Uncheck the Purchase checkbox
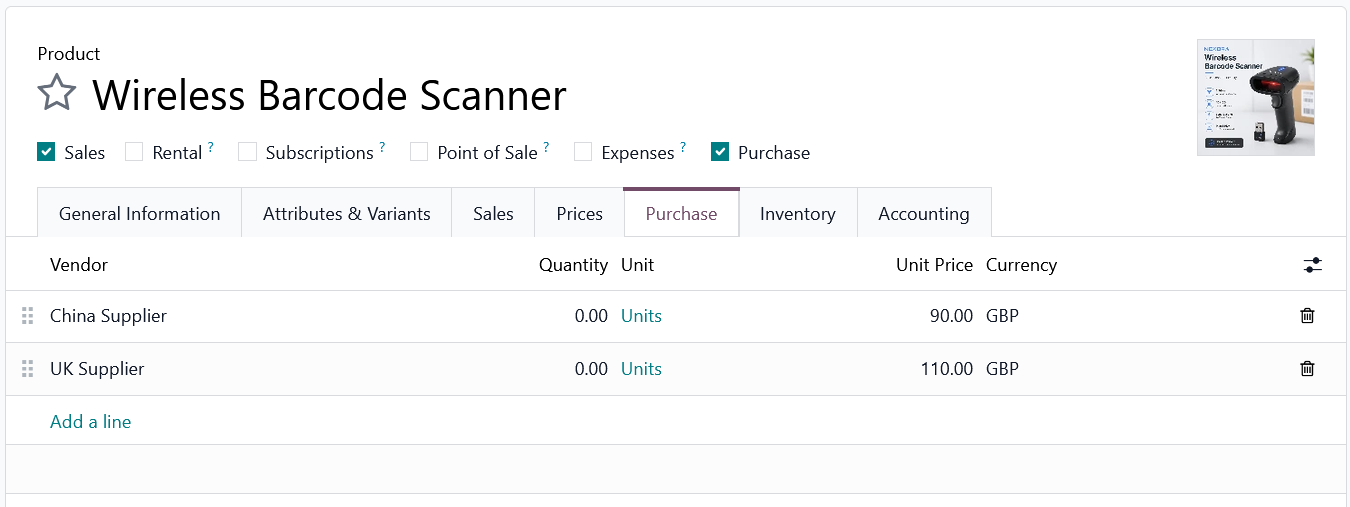The image size is (1350, 507). coord(720,152)
